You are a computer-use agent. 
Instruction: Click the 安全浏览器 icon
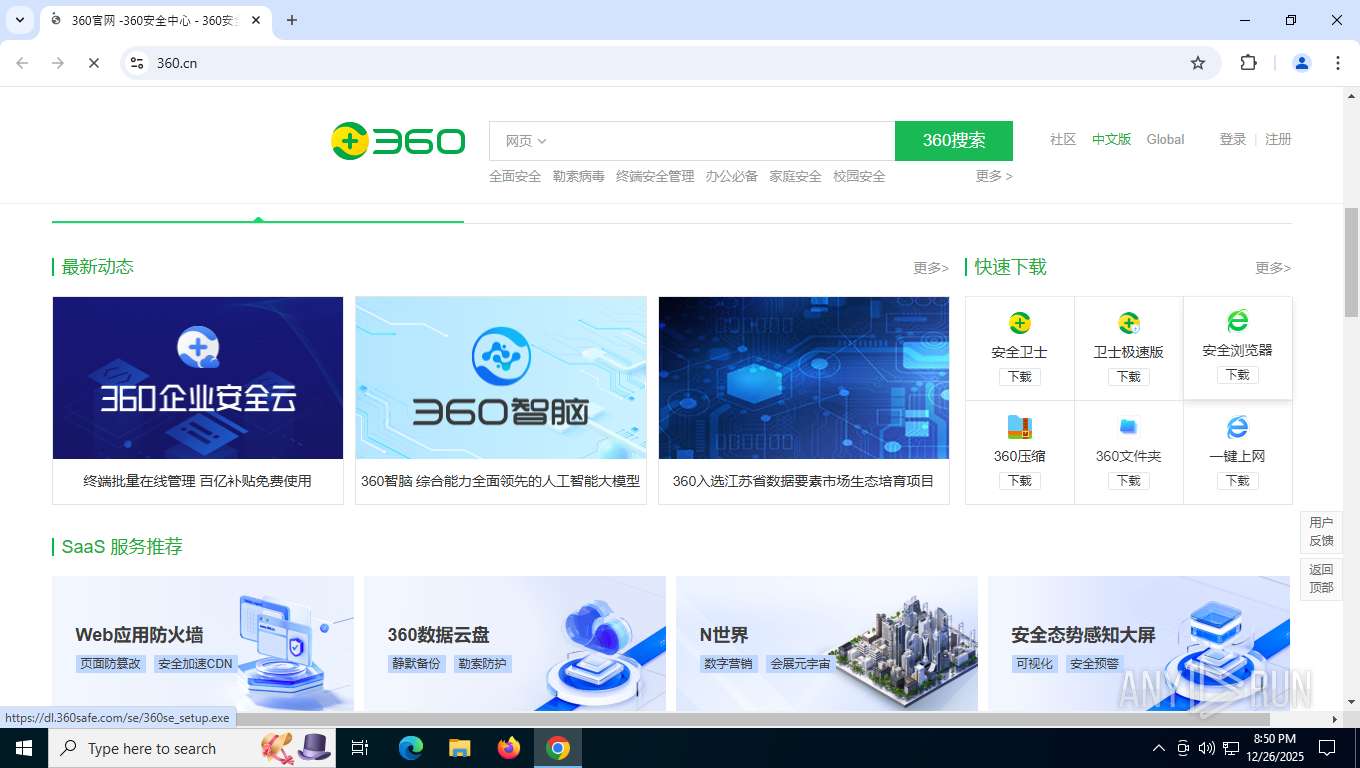(x=1237, y=321)
